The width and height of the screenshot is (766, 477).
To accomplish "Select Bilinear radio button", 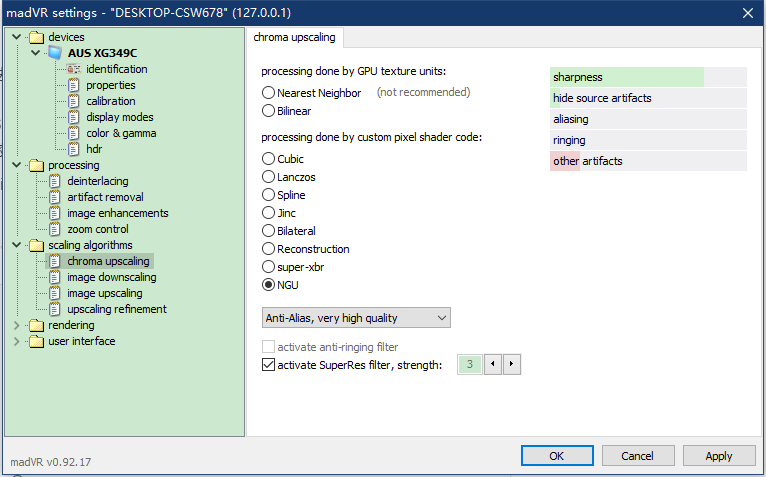I will click(268, 111).
